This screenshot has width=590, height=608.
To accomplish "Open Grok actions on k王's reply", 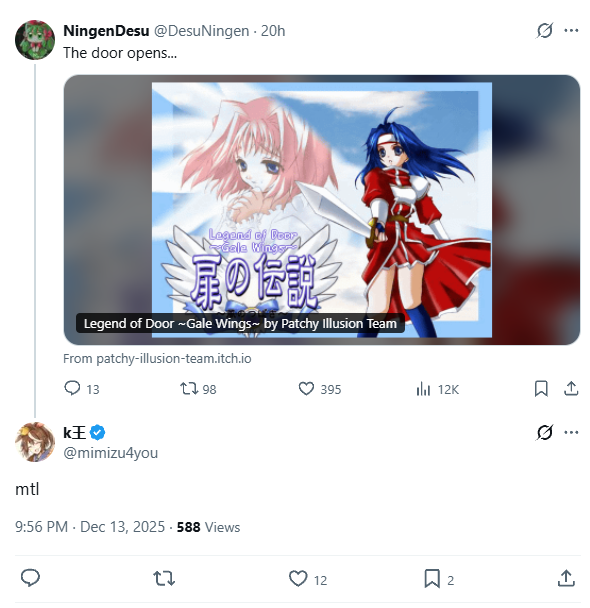I will click(x=544, y=432).
